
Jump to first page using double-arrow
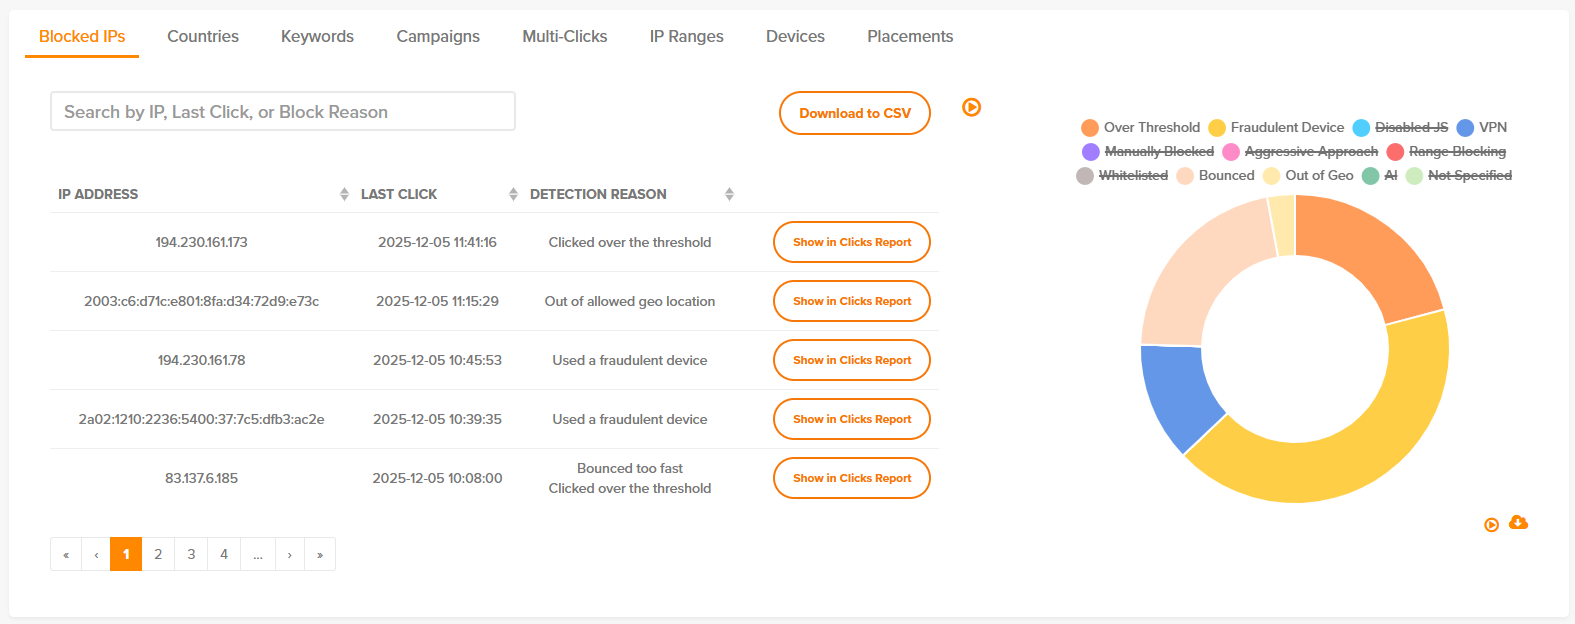[x=66, y=554]
